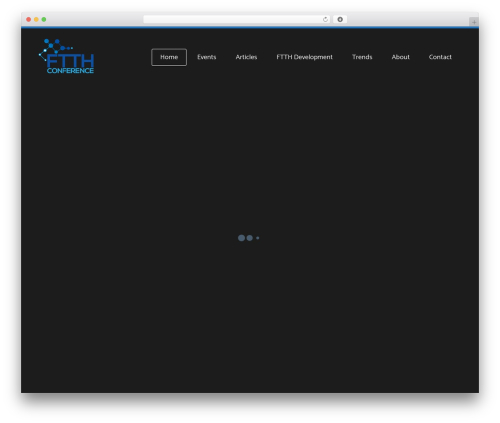
Task: Minimize window using yellow button
Action: (36, 19)
